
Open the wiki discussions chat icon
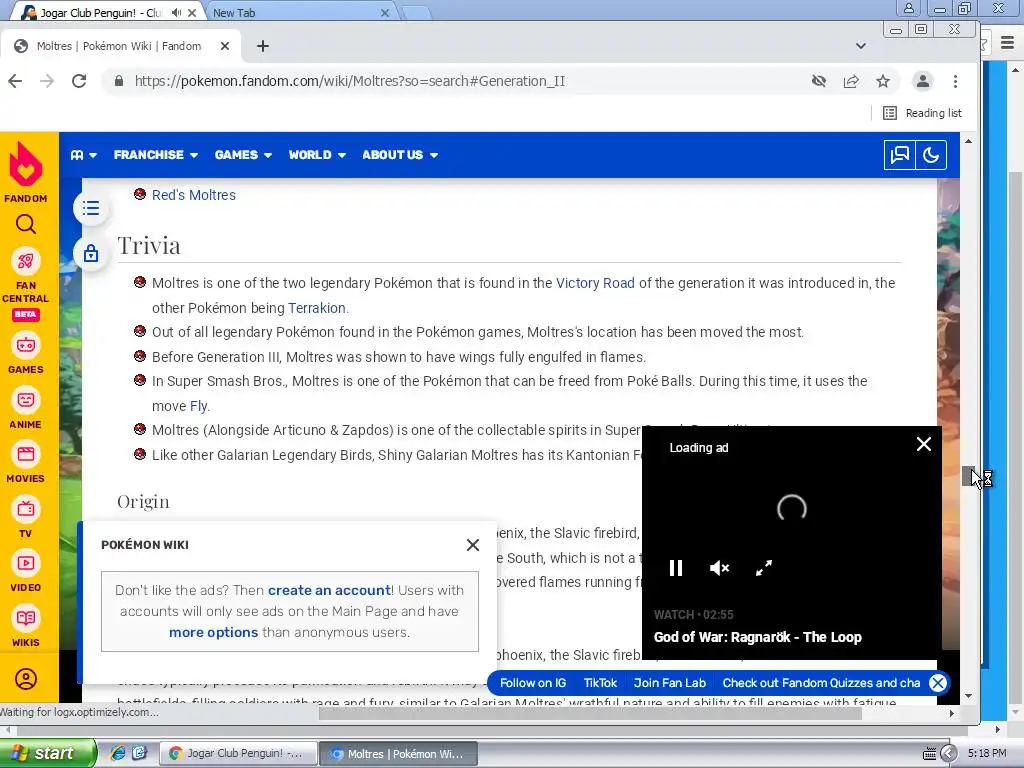click(x=899, y=155)
